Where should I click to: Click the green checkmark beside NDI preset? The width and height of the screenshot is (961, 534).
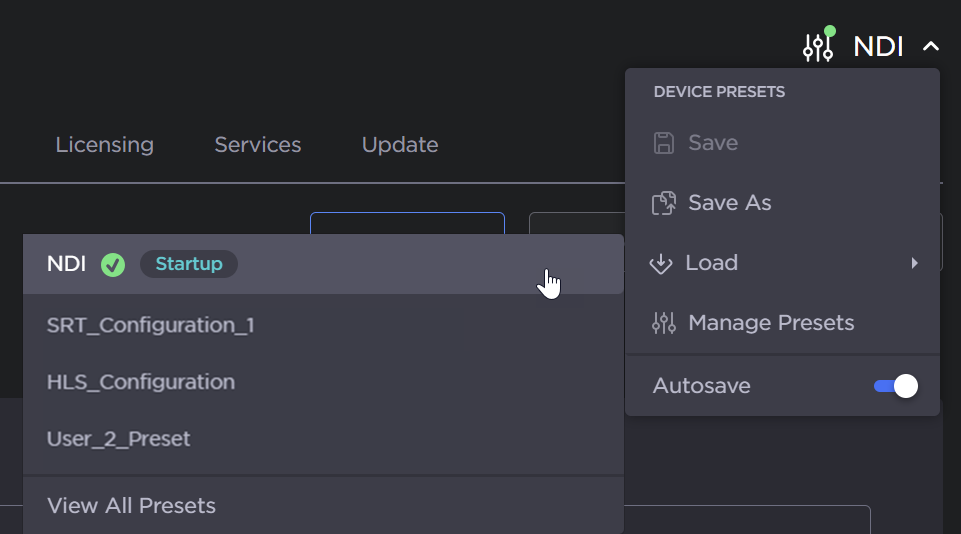[x=113, y=265]
